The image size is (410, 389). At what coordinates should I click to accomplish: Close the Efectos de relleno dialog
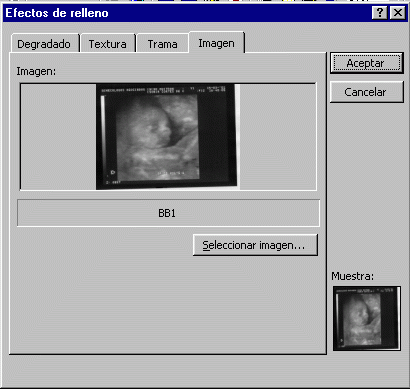(x=398, y=13)
